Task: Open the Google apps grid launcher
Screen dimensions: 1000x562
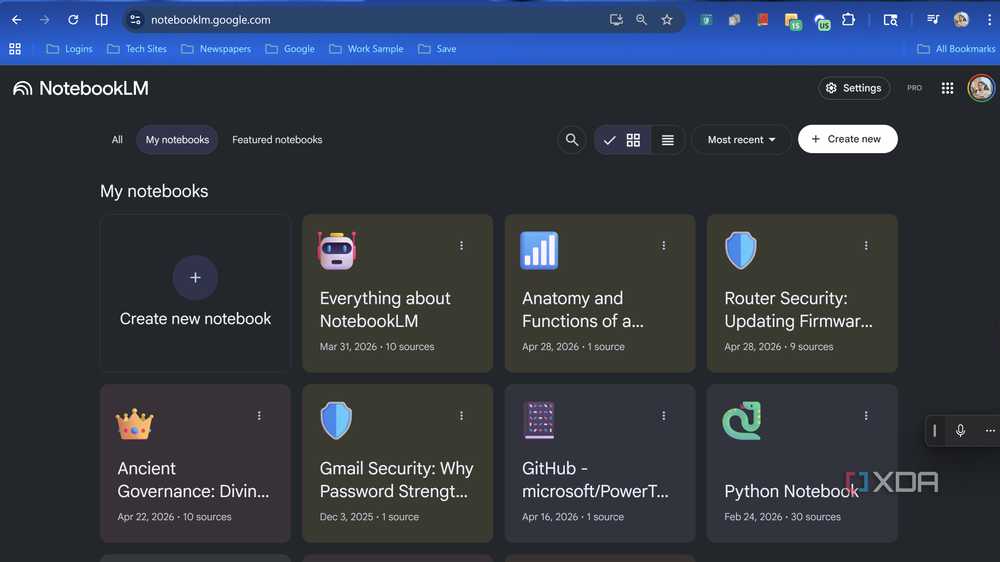Action: coord(947,88)
